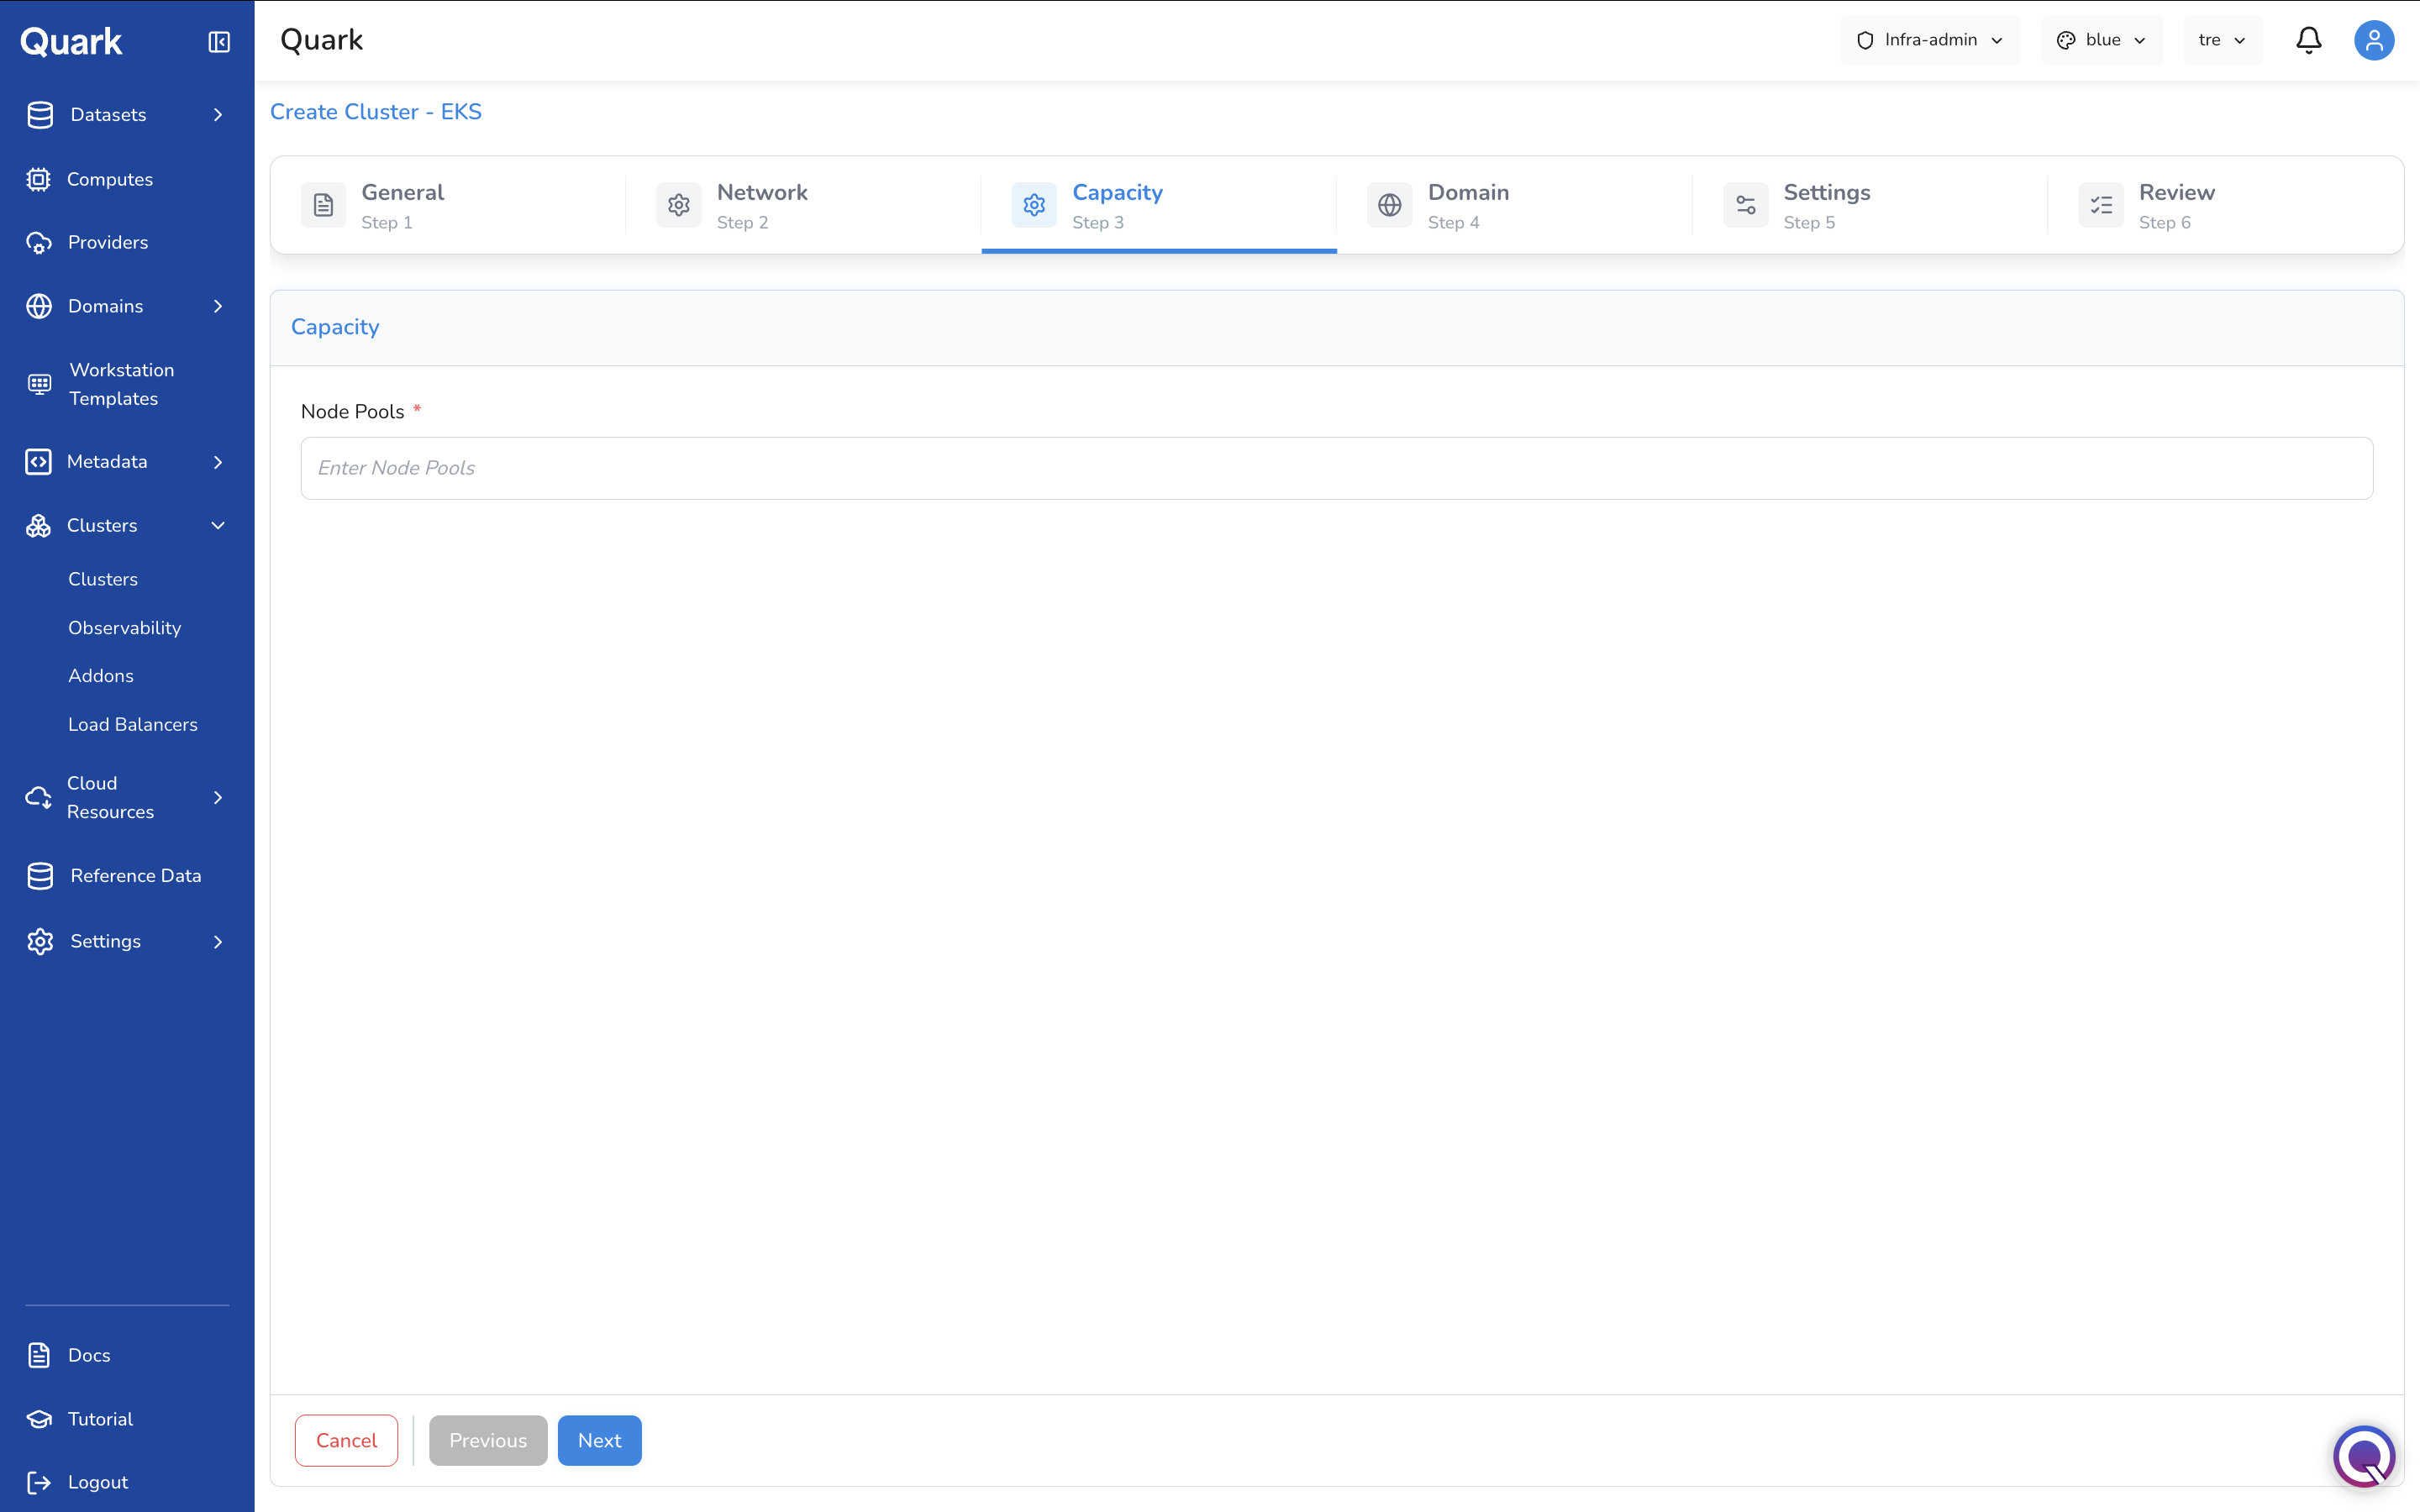Select the Capacity step tab

point(1159,205)
